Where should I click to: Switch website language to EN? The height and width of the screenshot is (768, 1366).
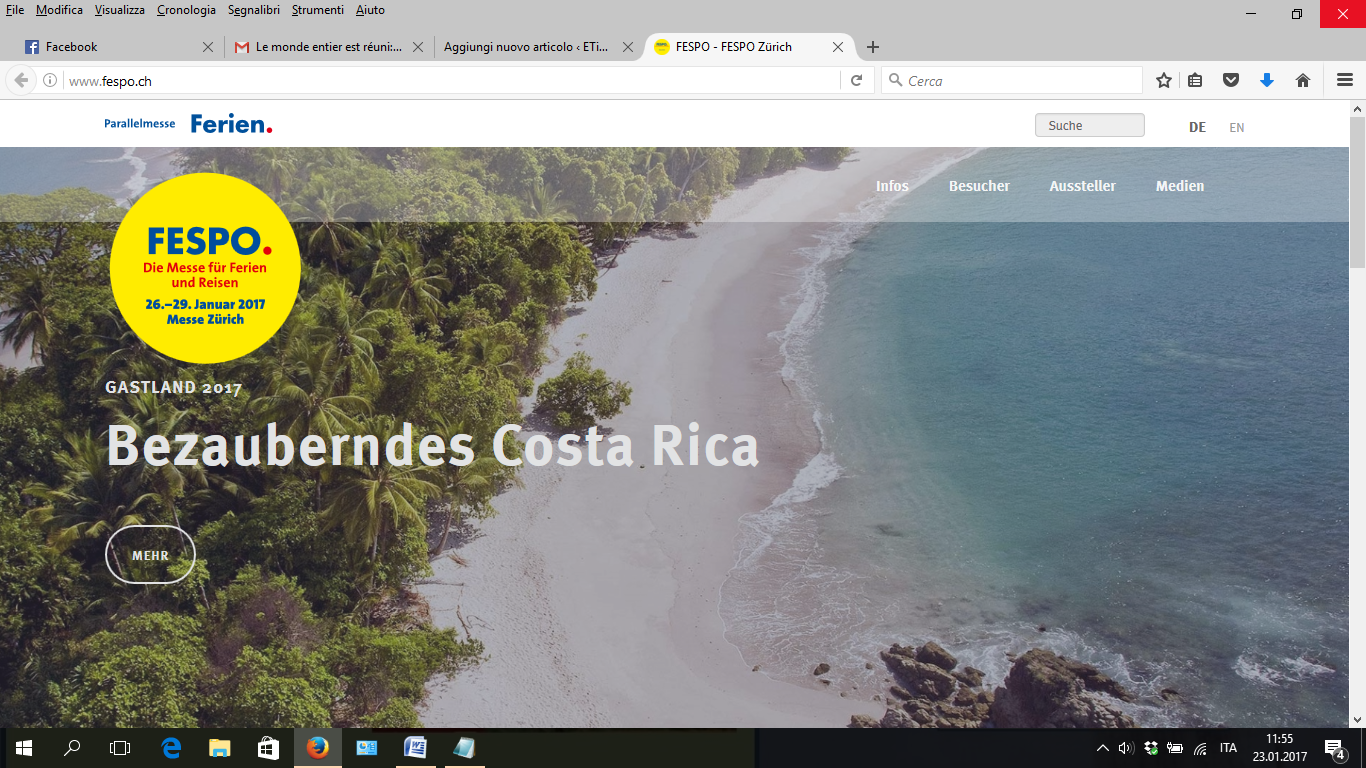(x=1237, y=127)
